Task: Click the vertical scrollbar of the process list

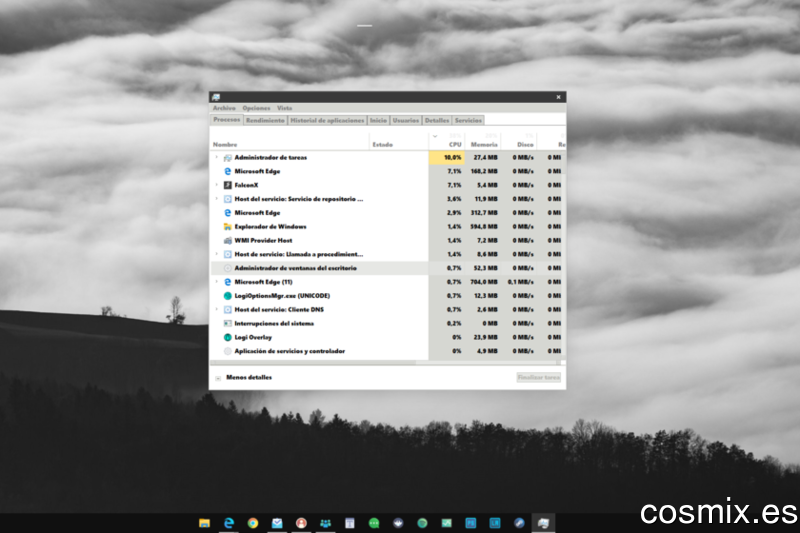Action: tap(564, 255)
